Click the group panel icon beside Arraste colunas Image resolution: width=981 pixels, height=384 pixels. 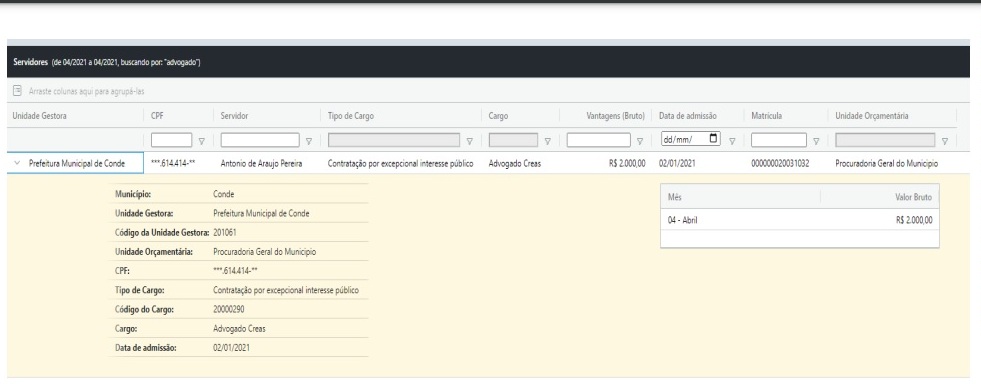18,91
